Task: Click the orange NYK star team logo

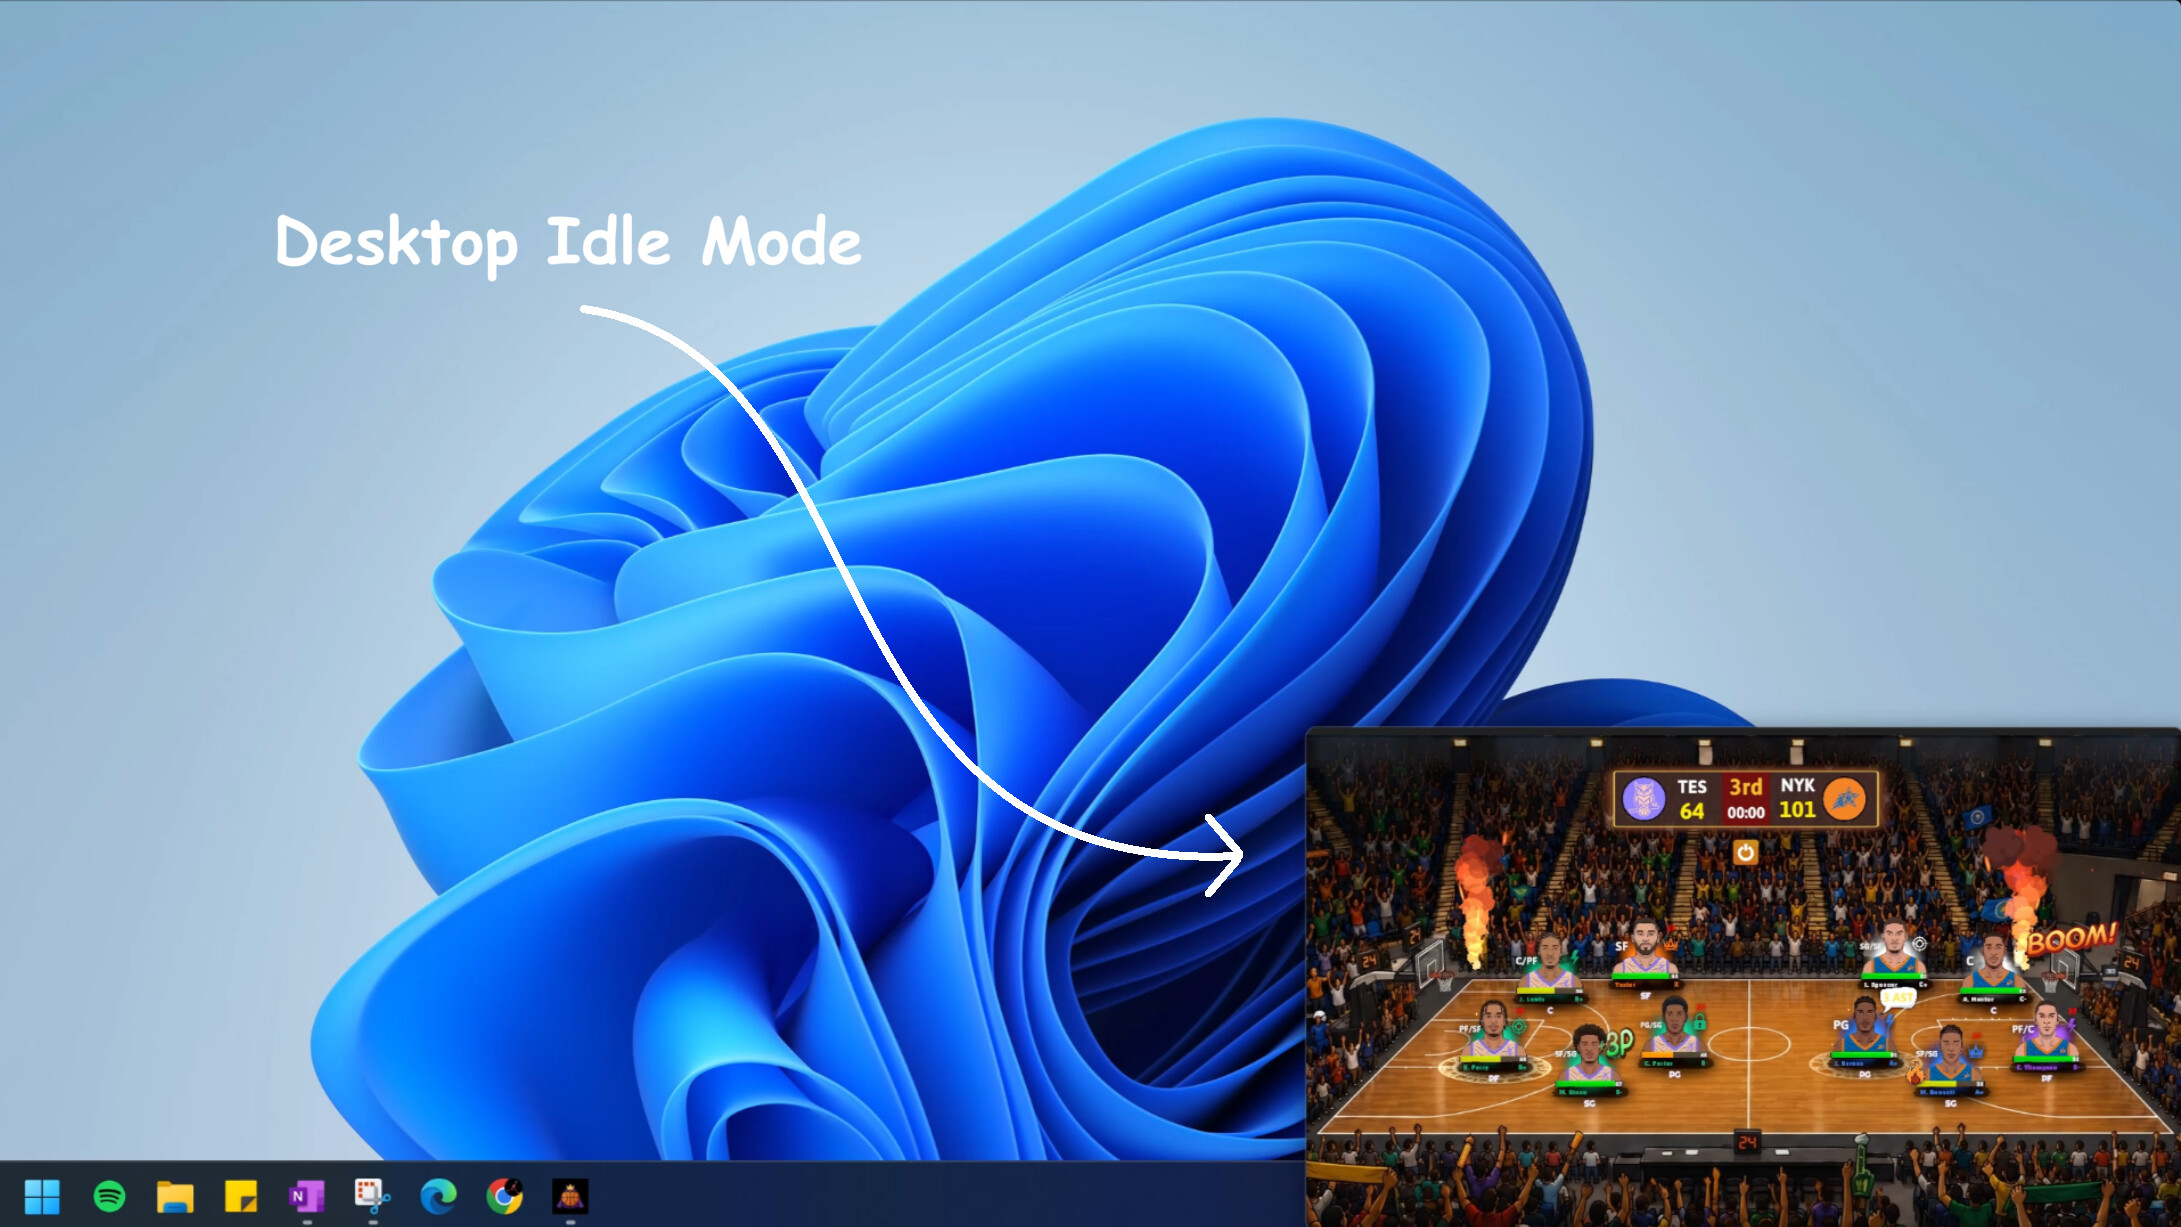Action: 1845,798
